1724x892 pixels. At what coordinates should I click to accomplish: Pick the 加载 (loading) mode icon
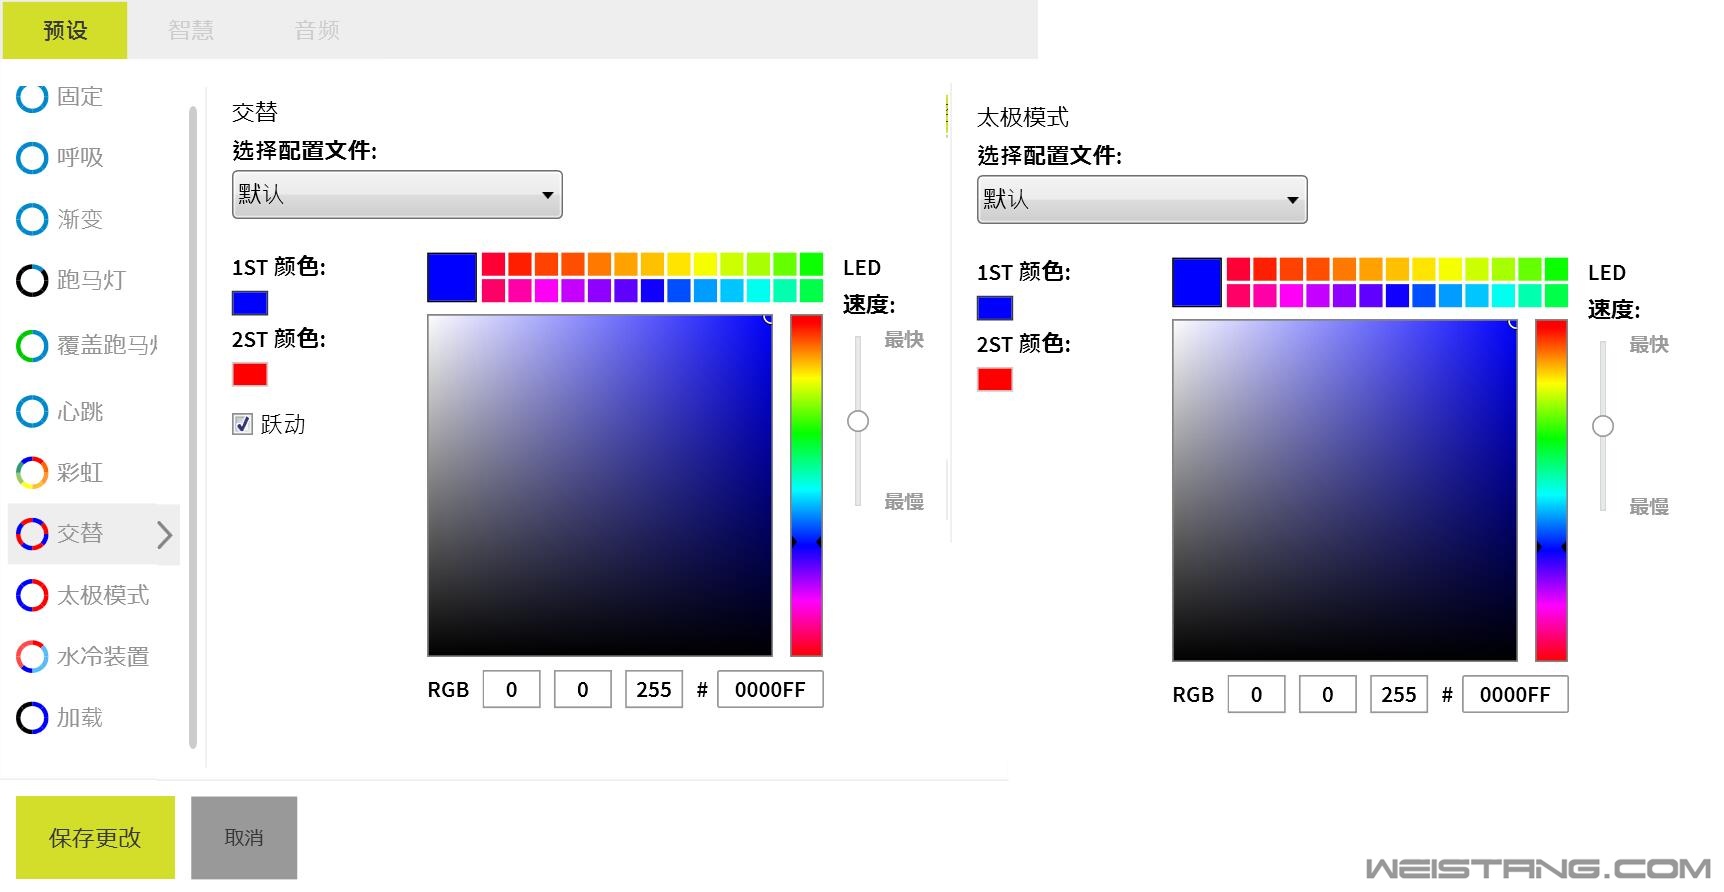[x=32, y=717]
